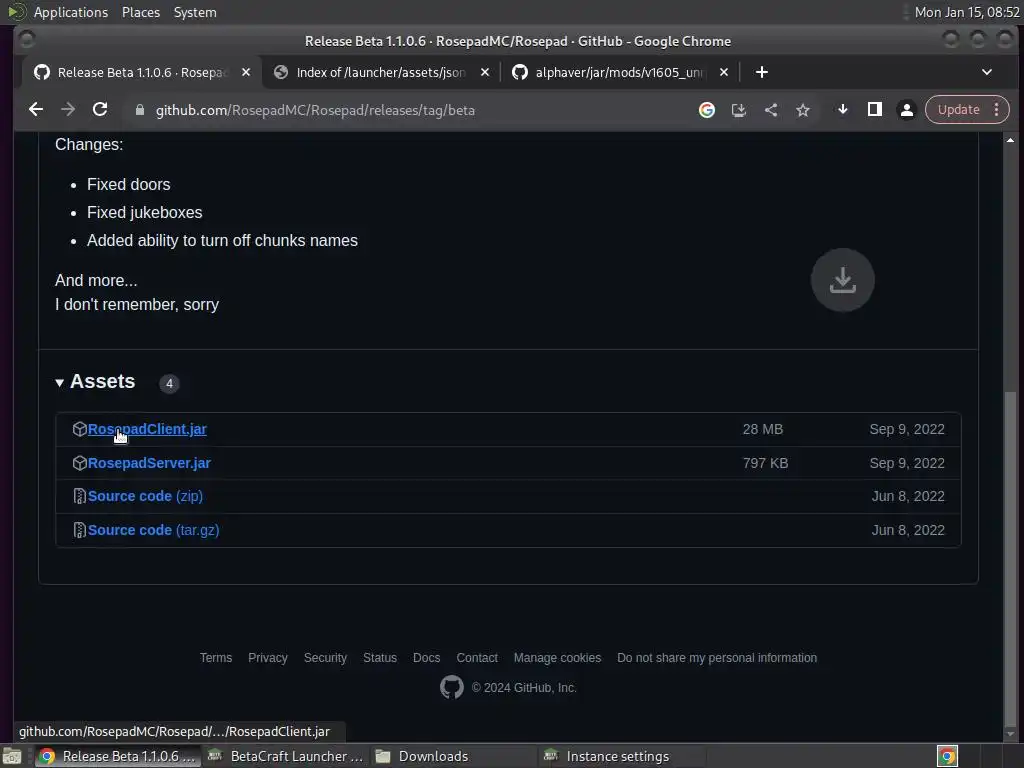
Task: Click package icon next to RosepadClient.jar
Action: (80, 429)
